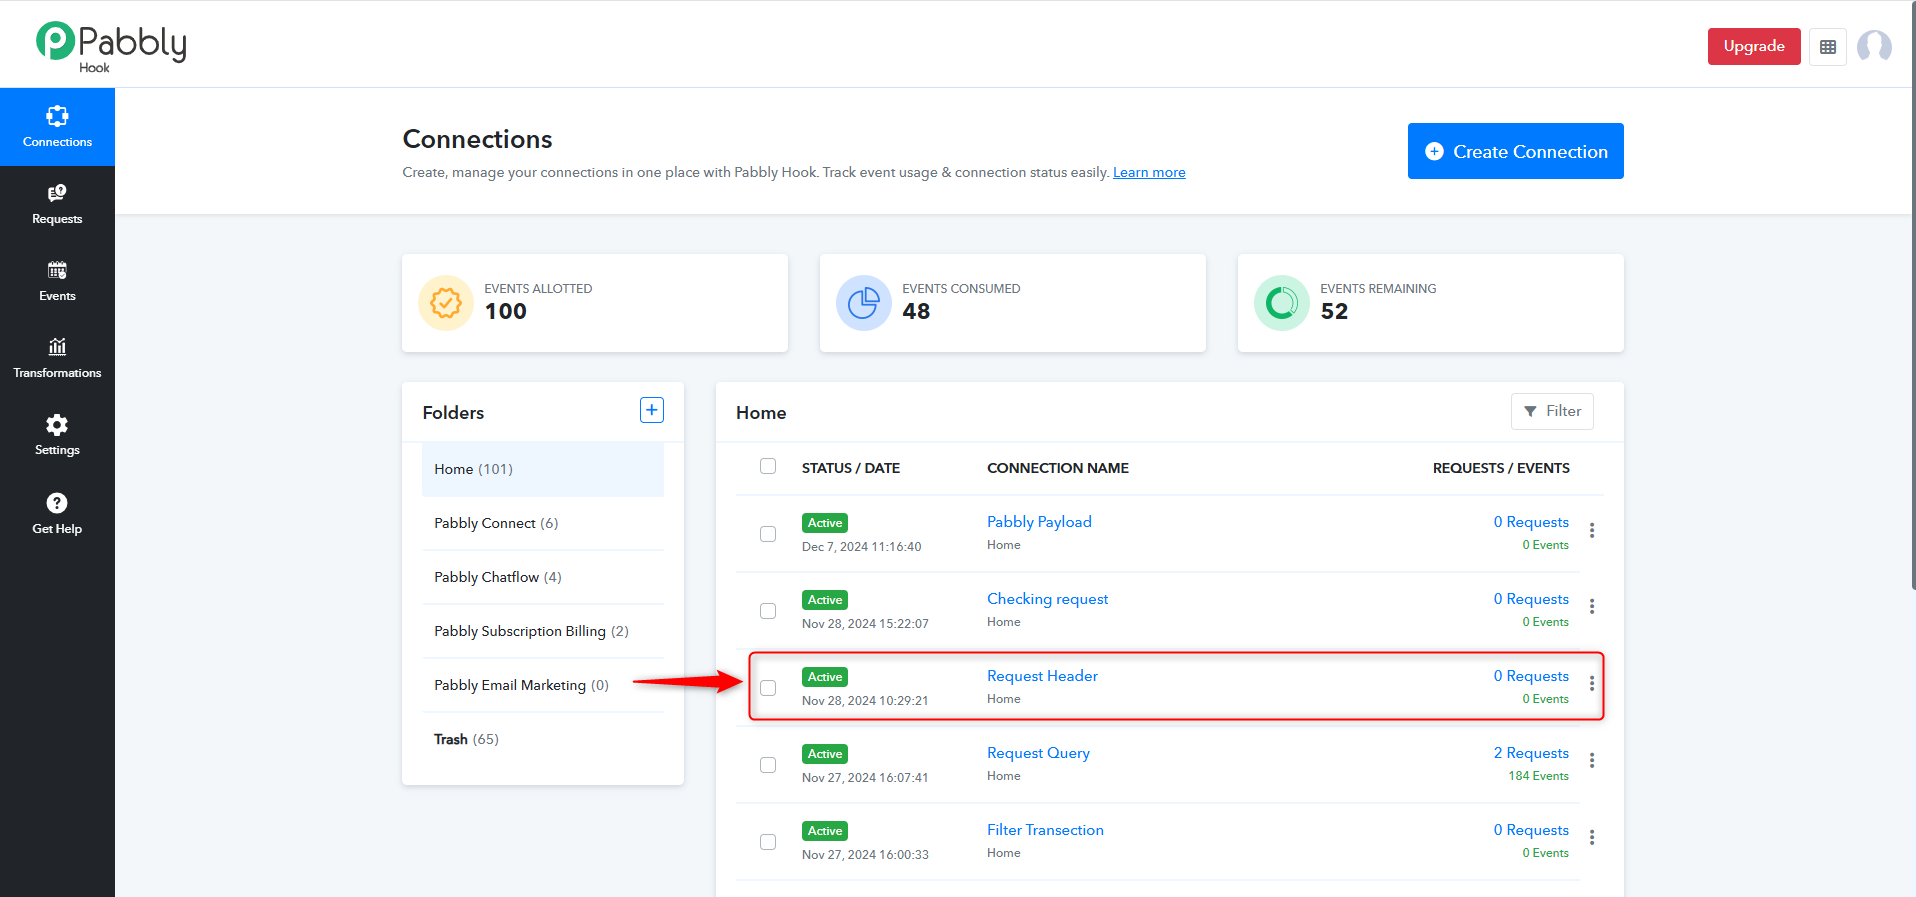This screenshot has width=1916, height=897.
Task: Open the Requests sidebar section
Action: pos(57,204)
